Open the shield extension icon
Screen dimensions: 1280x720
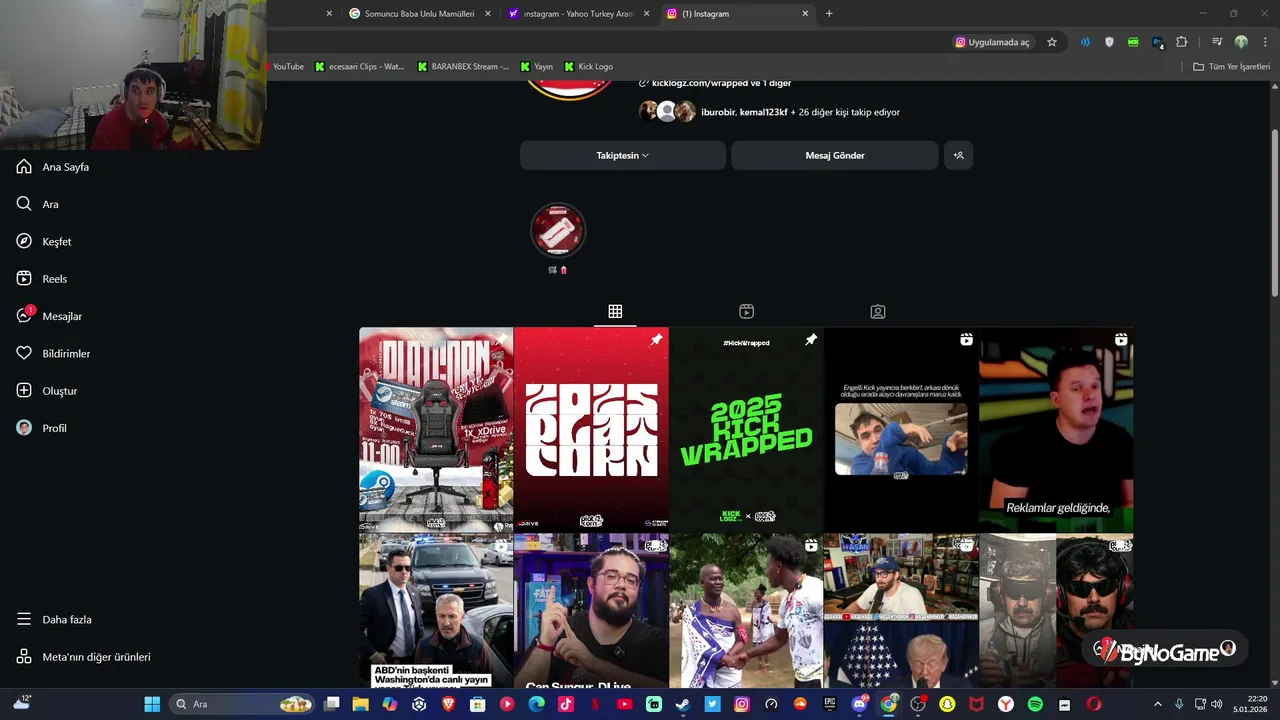point(1109,42)
